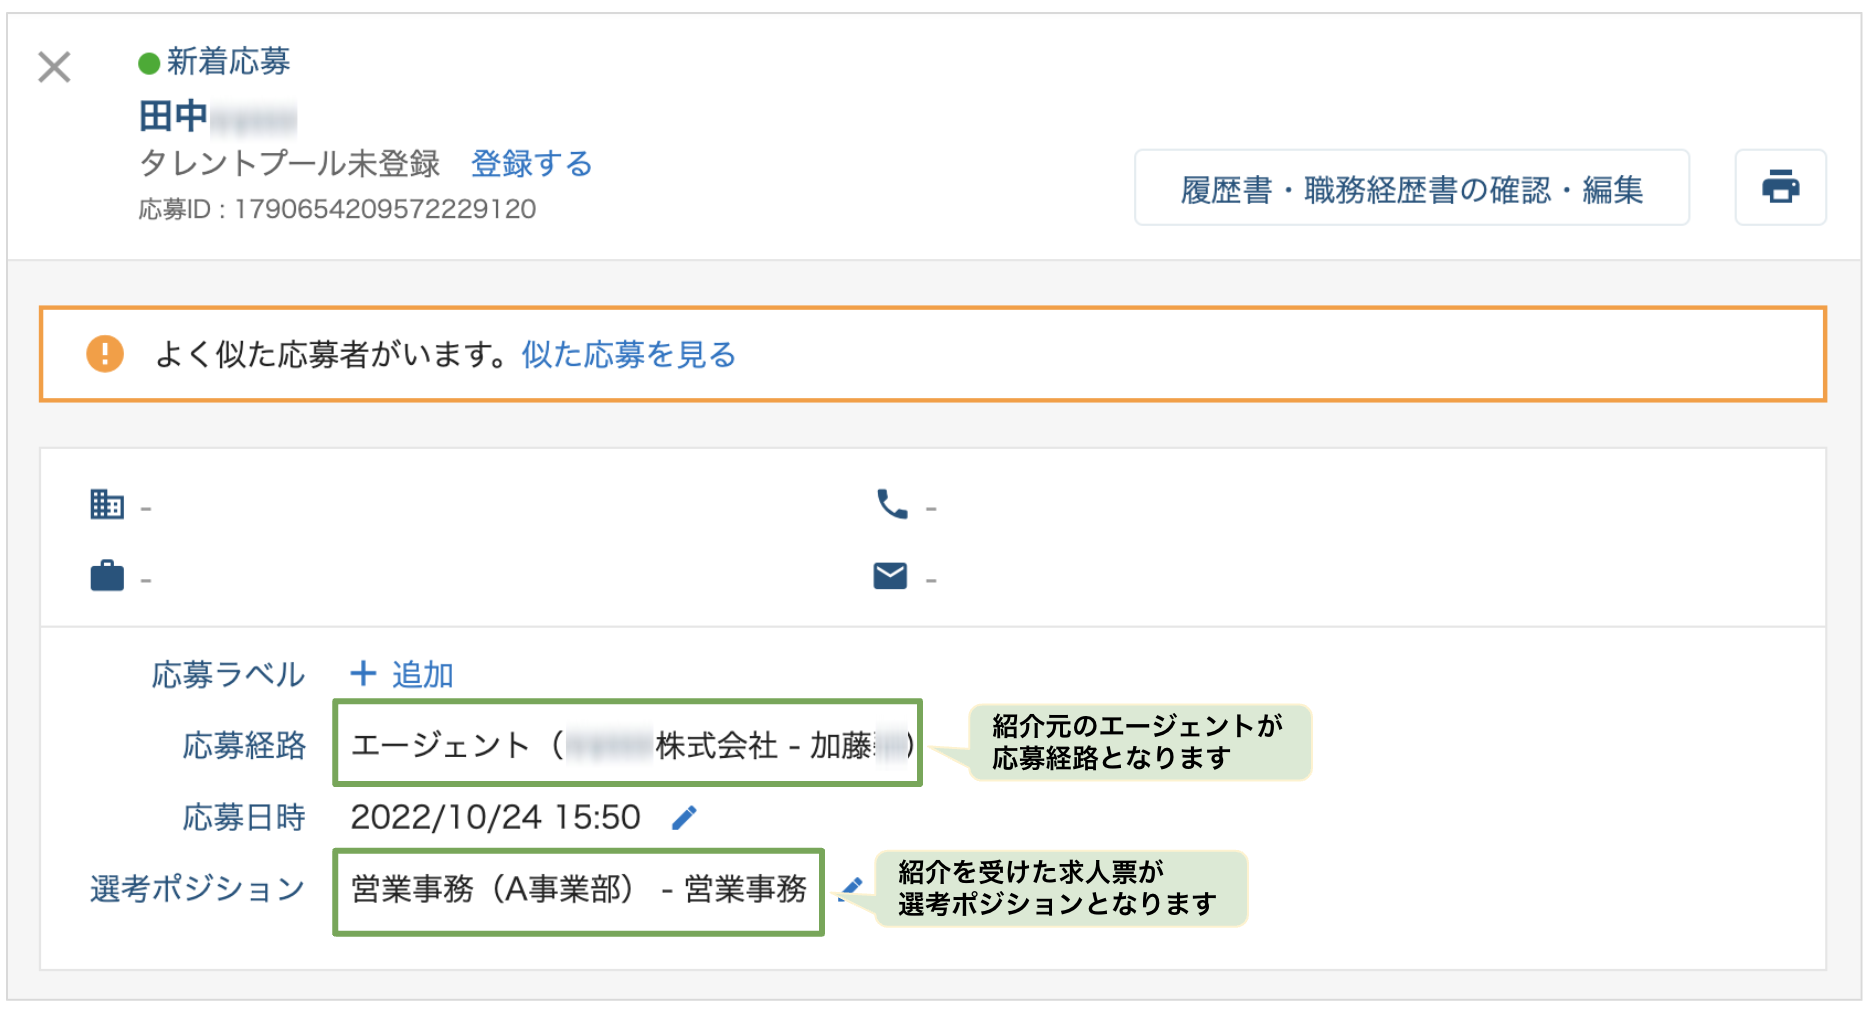Edit the application date with the pencil icon
The height and width of the screenshot is (1014, 1872).
point(684,818)
